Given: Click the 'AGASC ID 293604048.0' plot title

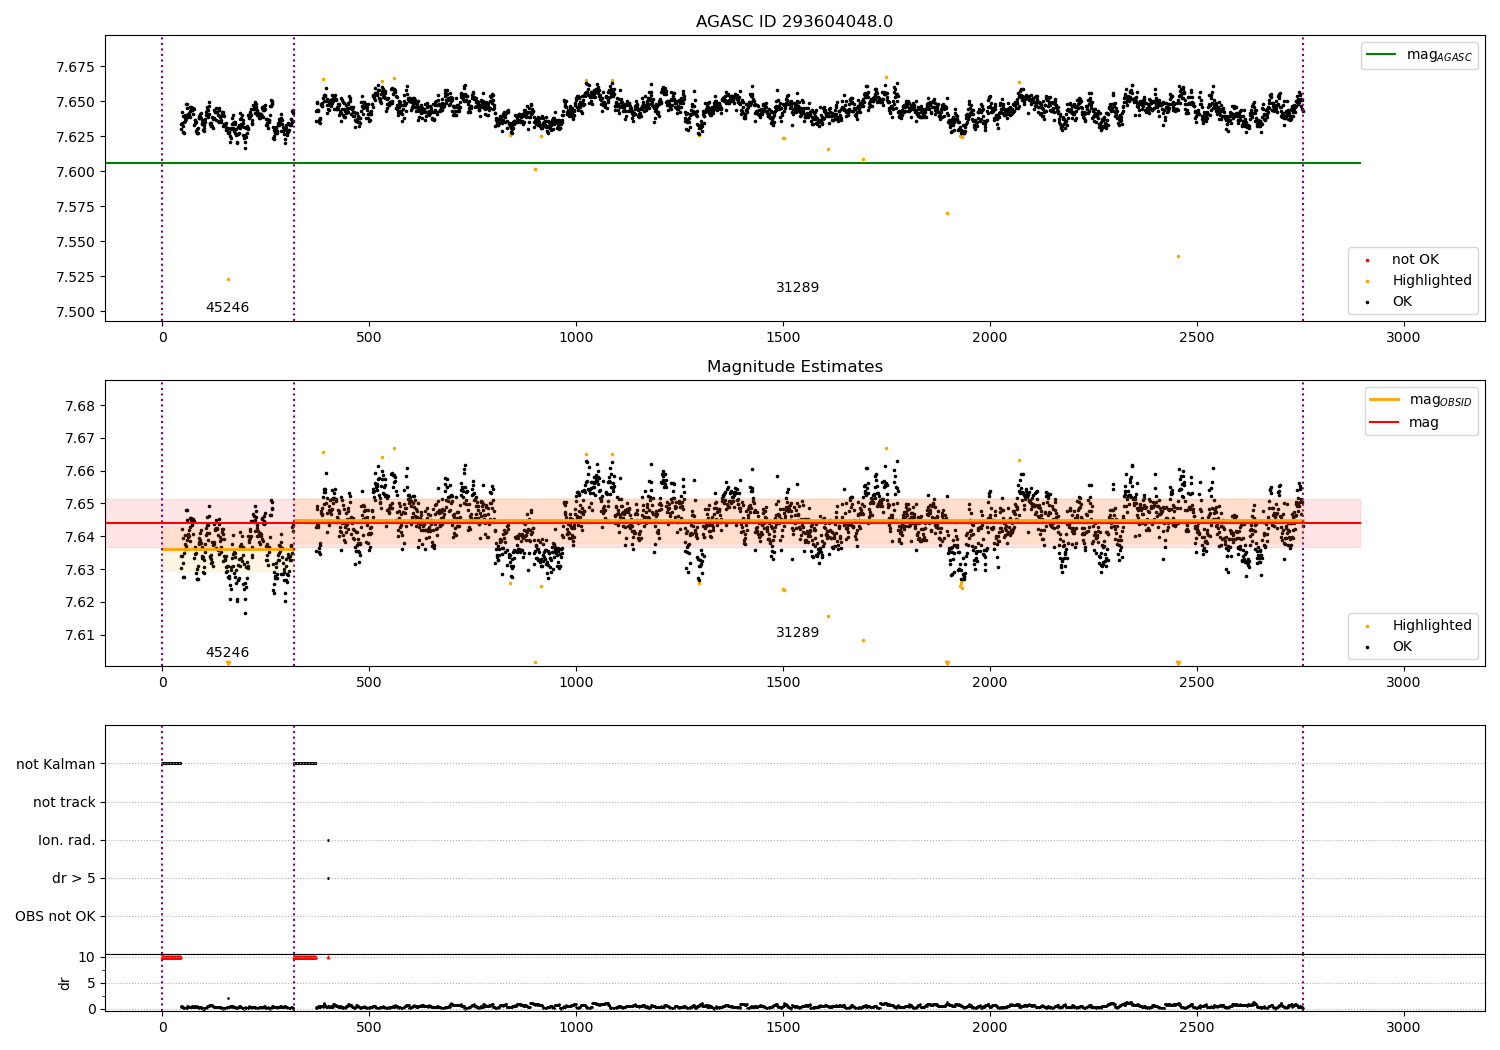Looking at the screenshot, I should click(794, 22).
